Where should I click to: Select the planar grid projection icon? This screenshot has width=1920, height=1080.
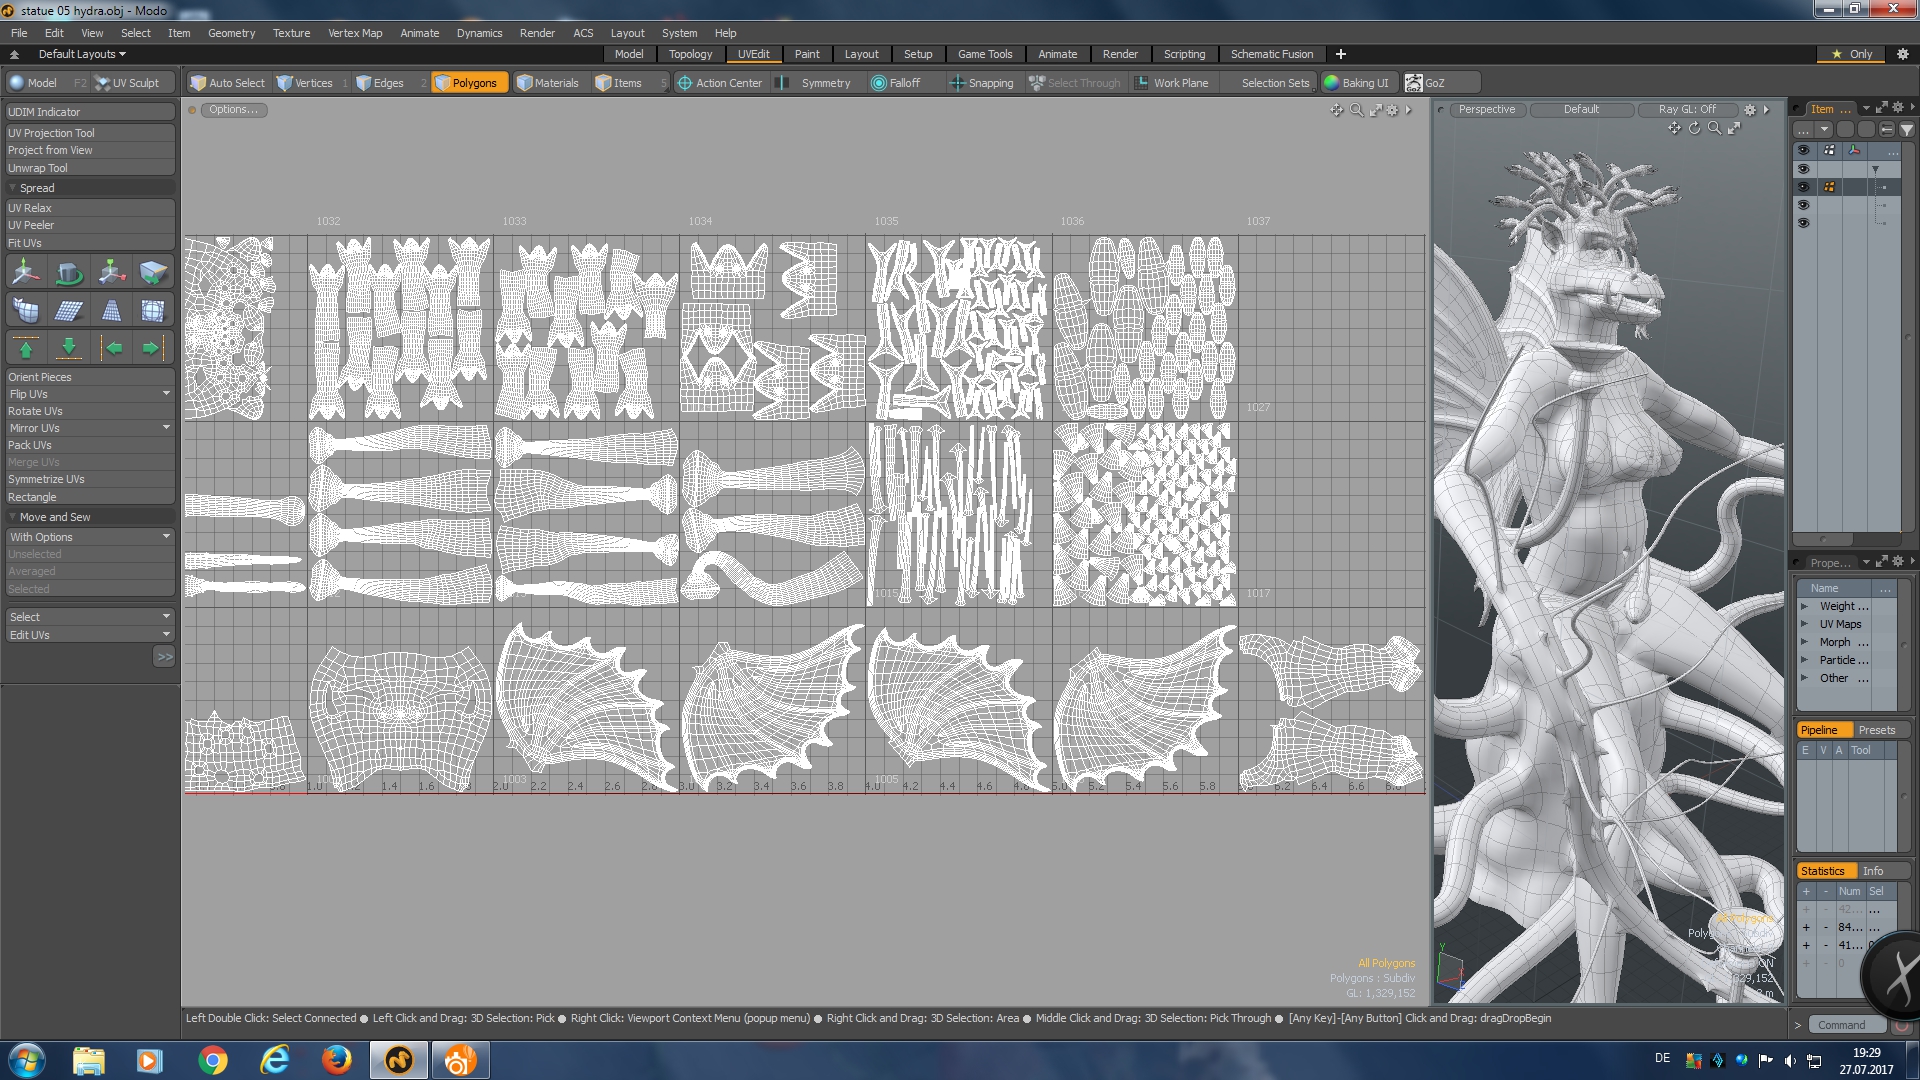(69, 311)
